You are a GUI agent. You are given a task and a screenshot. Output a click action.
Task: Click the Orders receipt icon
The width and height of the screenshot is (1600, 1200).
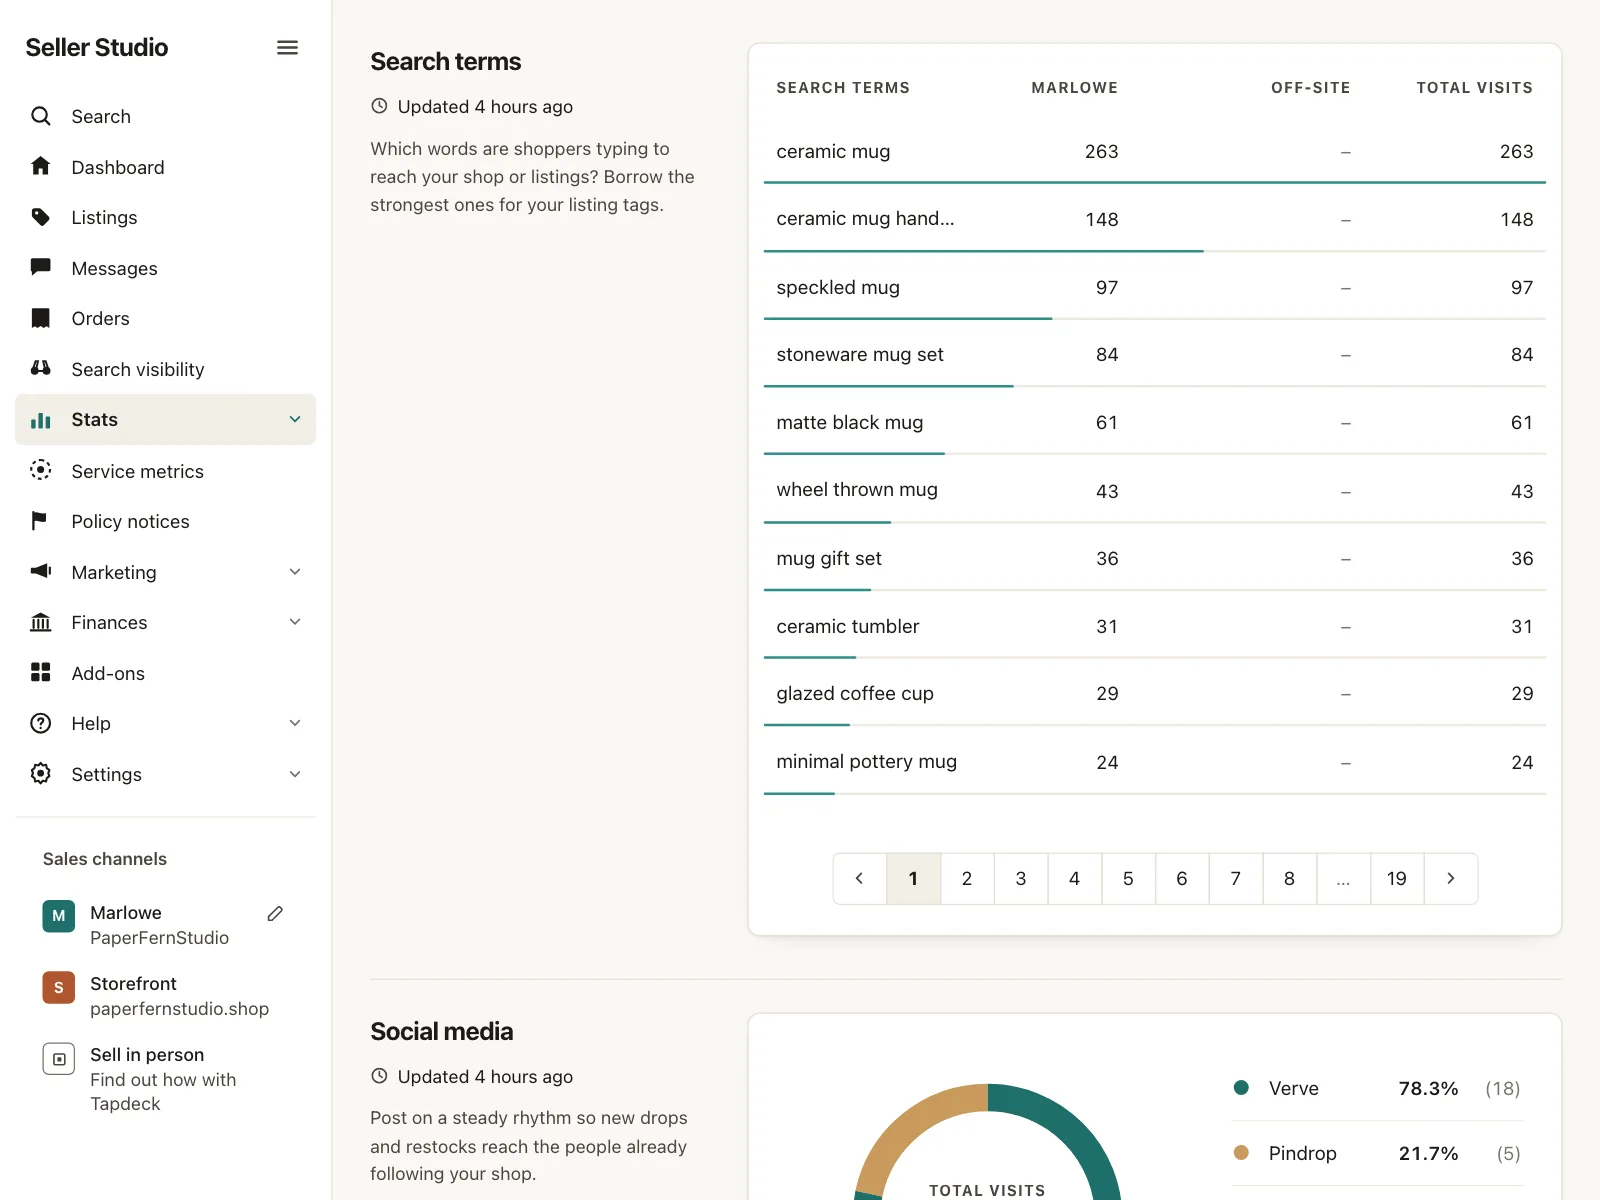coord(41,318)
